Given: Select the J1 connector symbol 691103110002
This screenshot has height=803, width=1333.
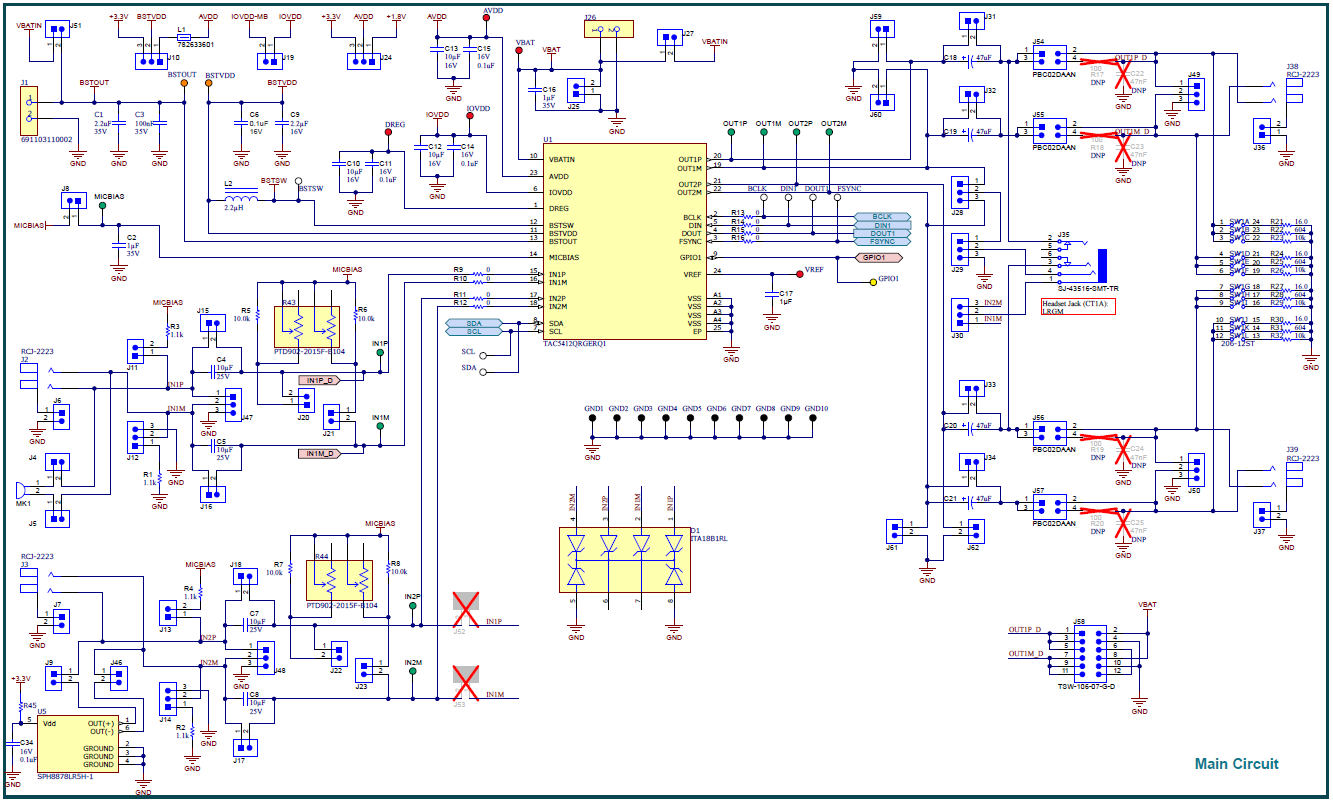Looking at the screenshot, I should pyautogui.click(x=29, y=110).
